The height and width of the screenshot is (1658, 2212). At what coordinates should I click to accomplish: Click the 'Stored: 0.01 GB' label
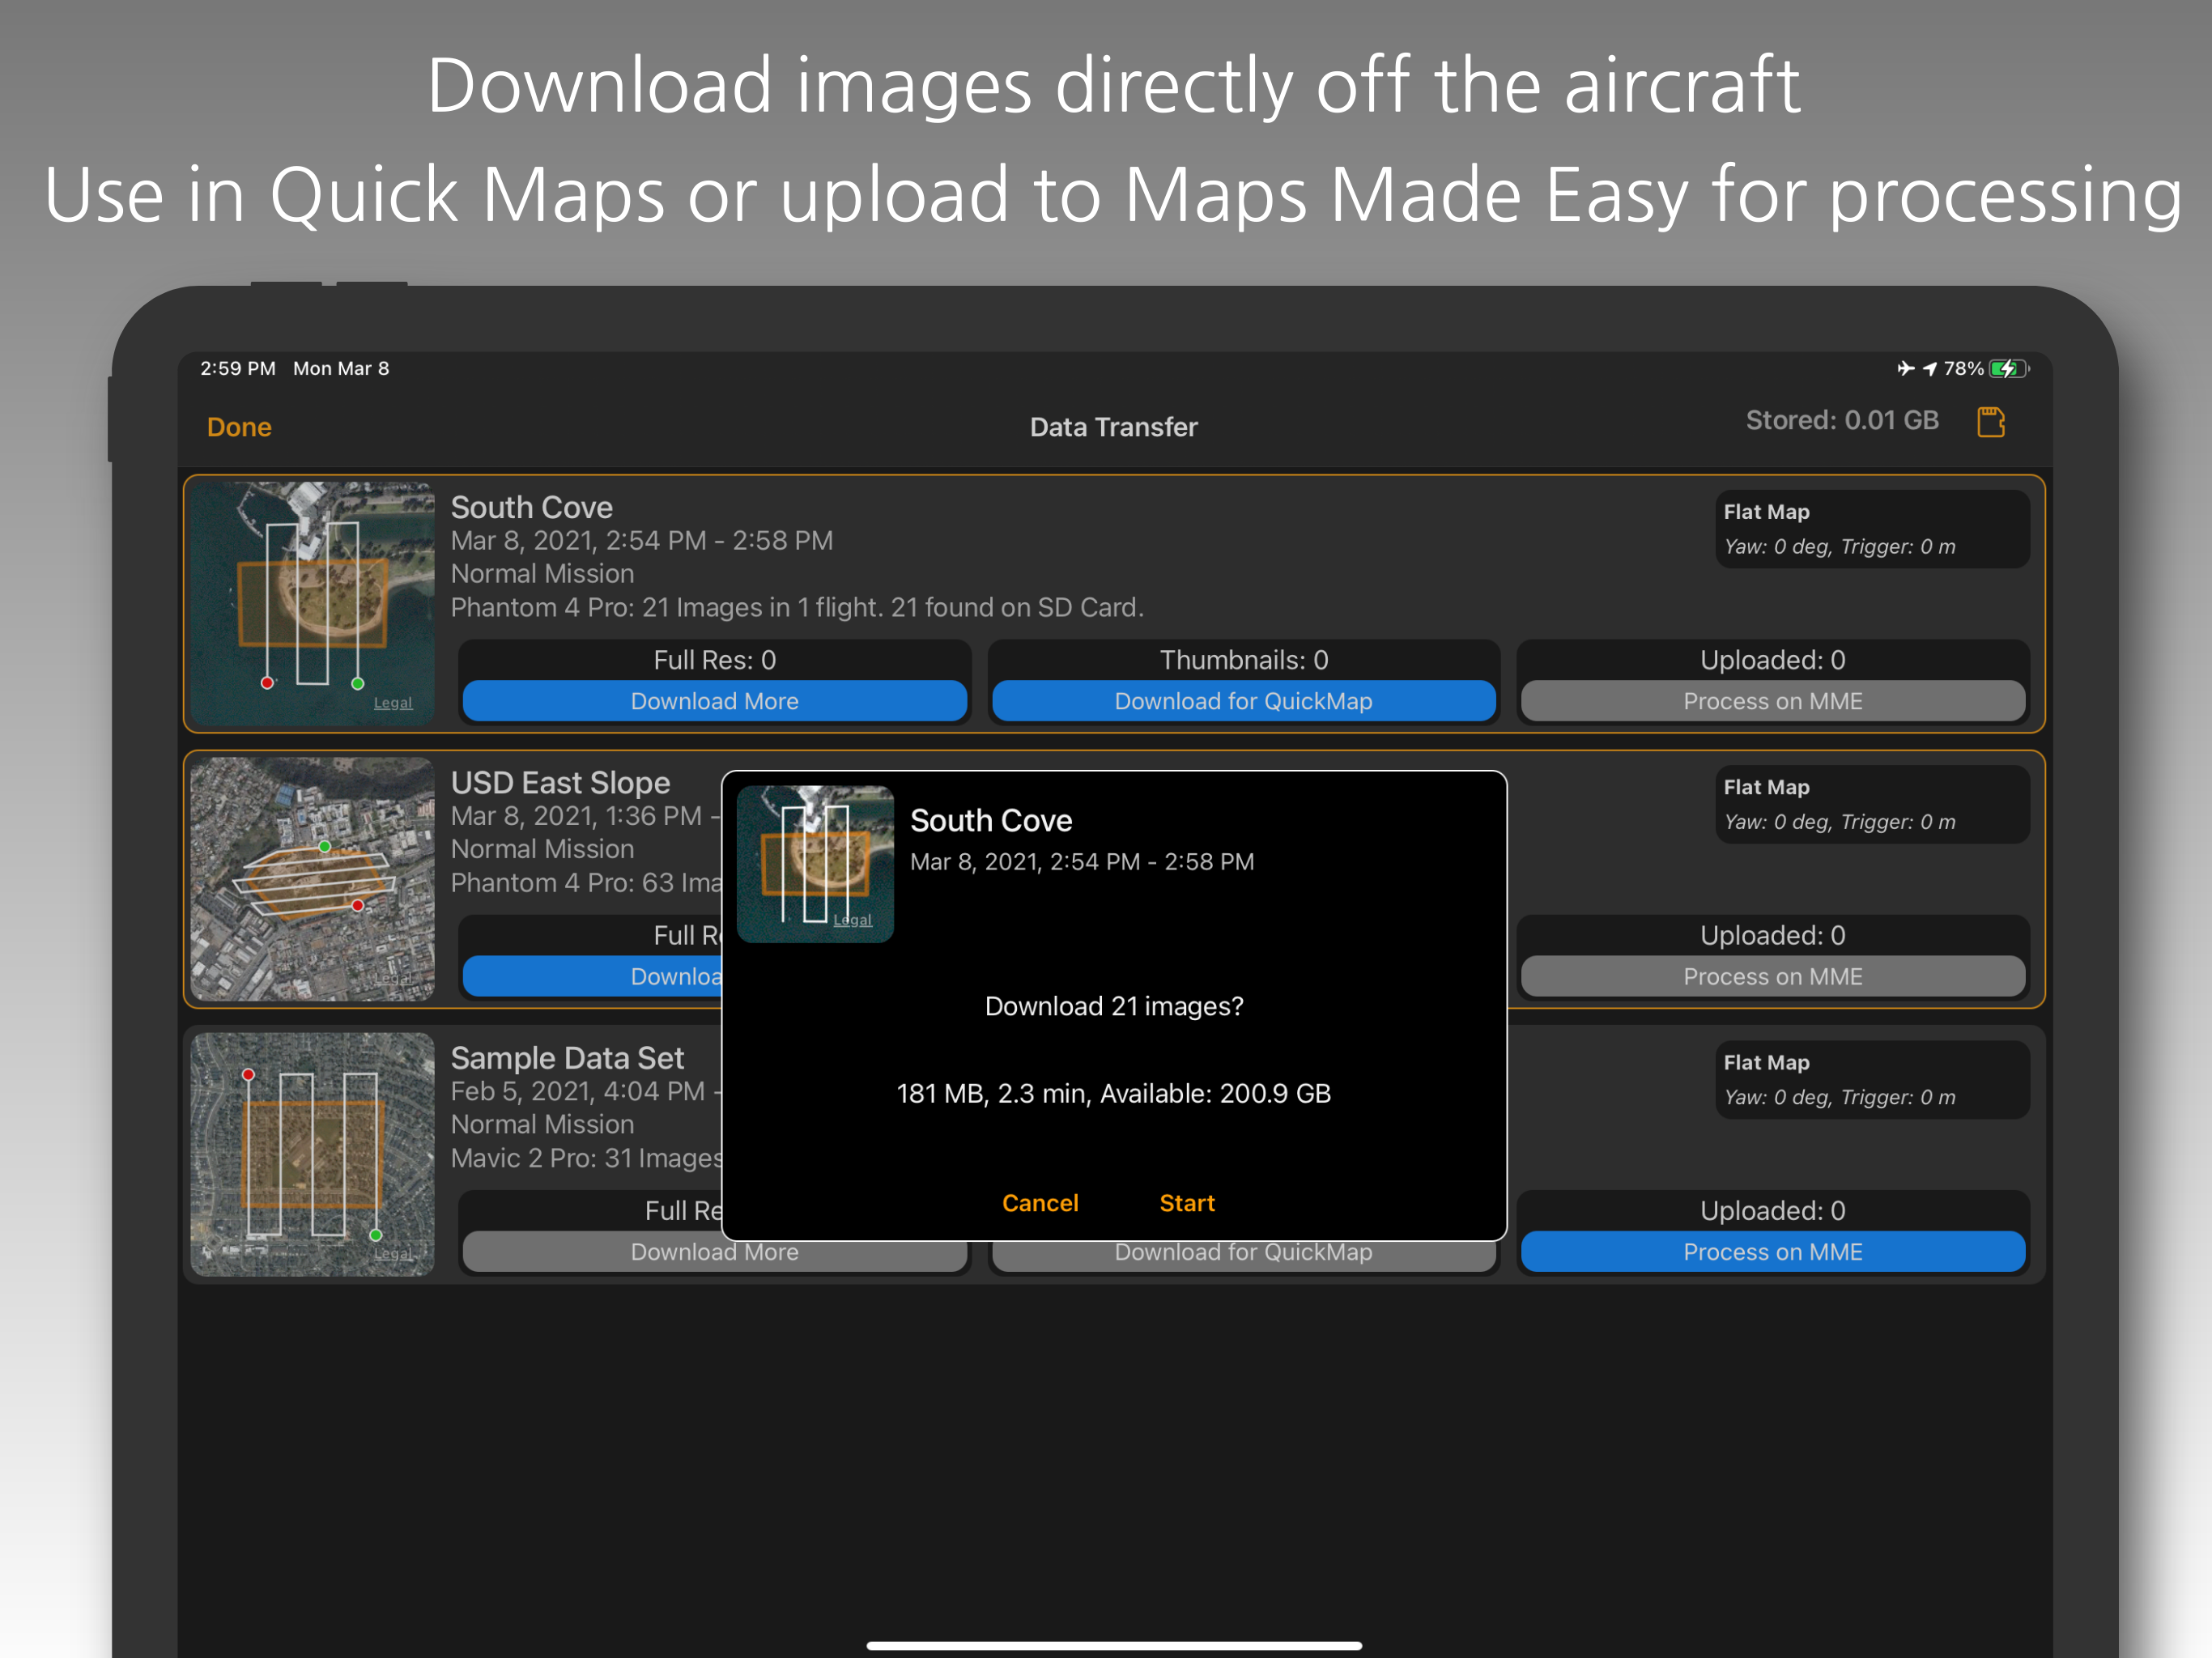(1842, 420)
